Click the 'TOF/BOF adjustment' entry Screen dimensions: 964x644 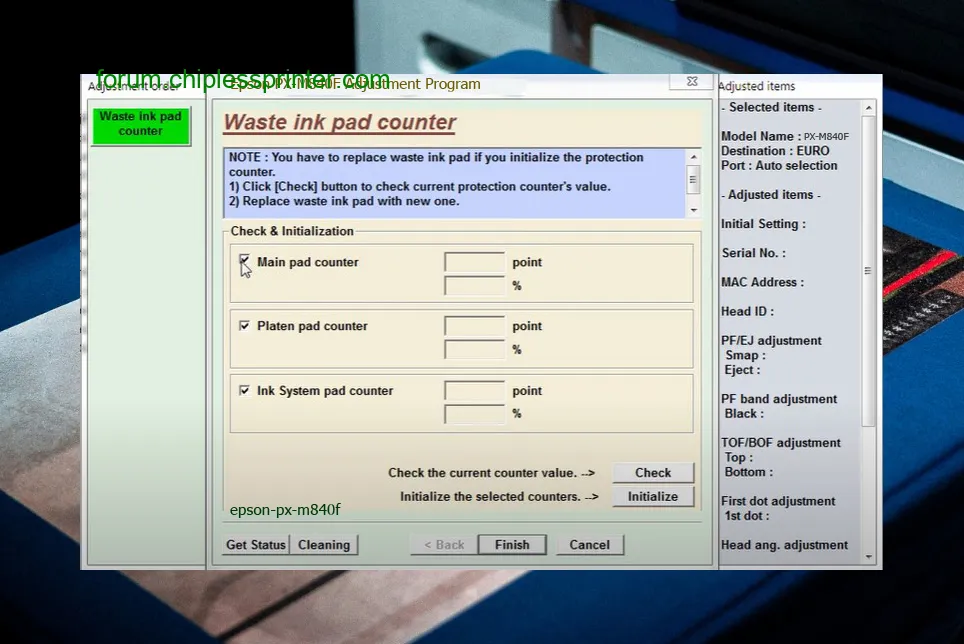(781, 442)
